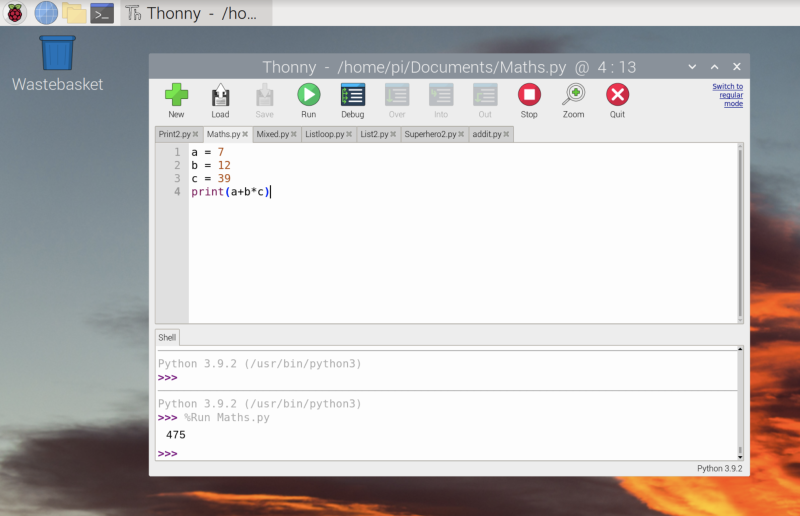Start the Debug tool
Viewport: 800px width, 516px height.
tap(353, 95)
